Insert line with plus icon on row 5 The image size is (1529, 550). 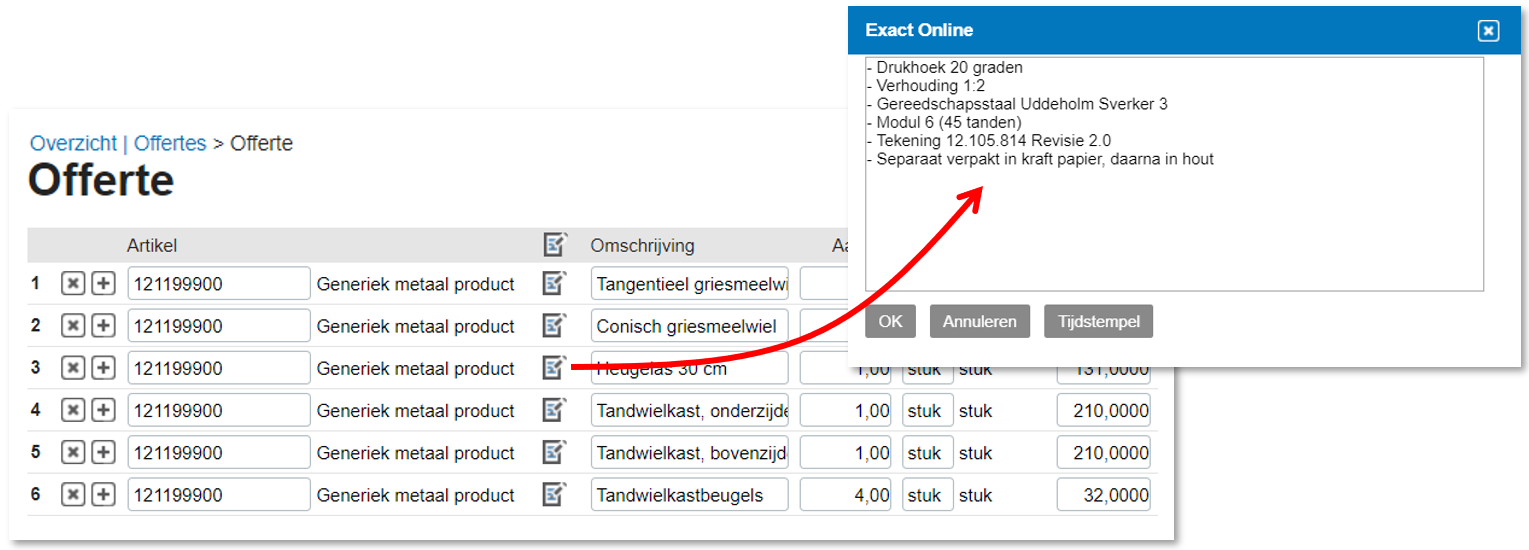[103, 452]
